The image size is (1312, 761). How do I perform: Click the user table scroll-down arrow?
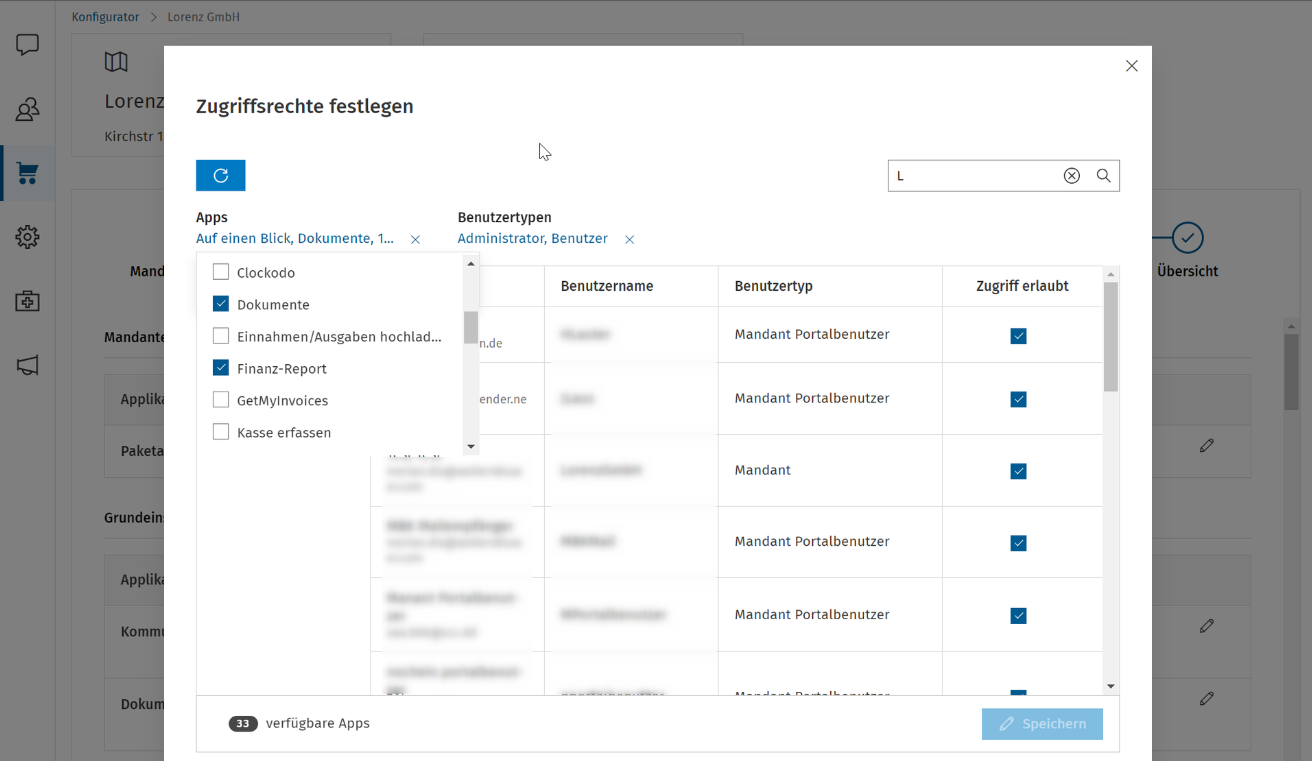point(1111,686)
